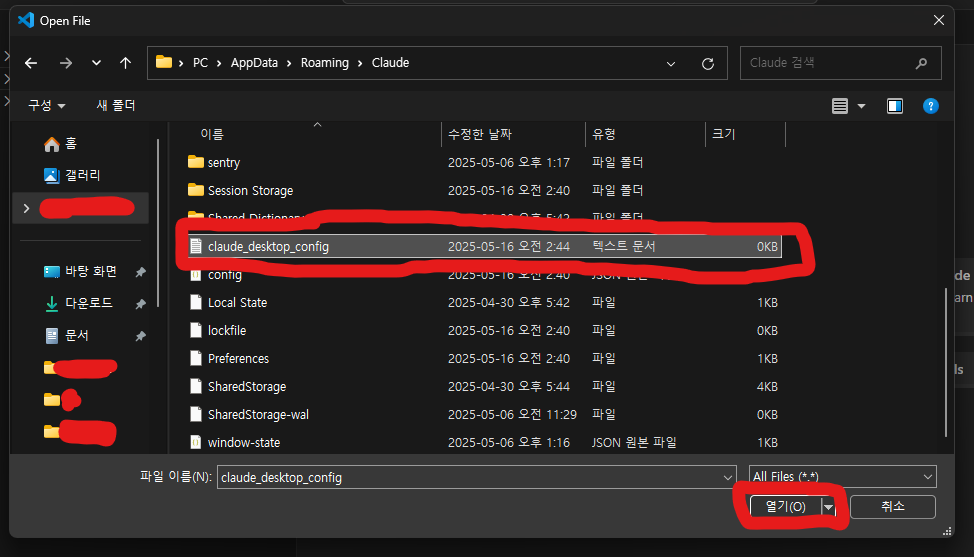Select Claude in the breadcrumb path

pyautogui.click(x=390, y=63)
